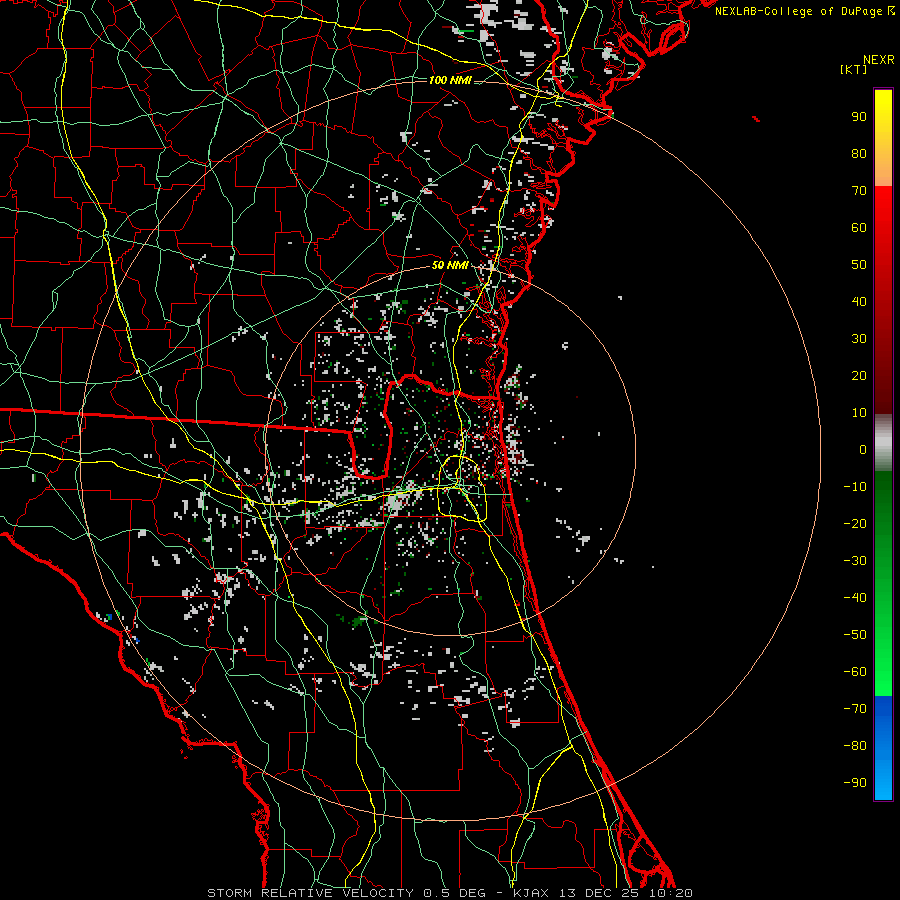The image size is (900, 900).
Task: Click the 70 value on velocity scale
Action: [x=859, y=191]
